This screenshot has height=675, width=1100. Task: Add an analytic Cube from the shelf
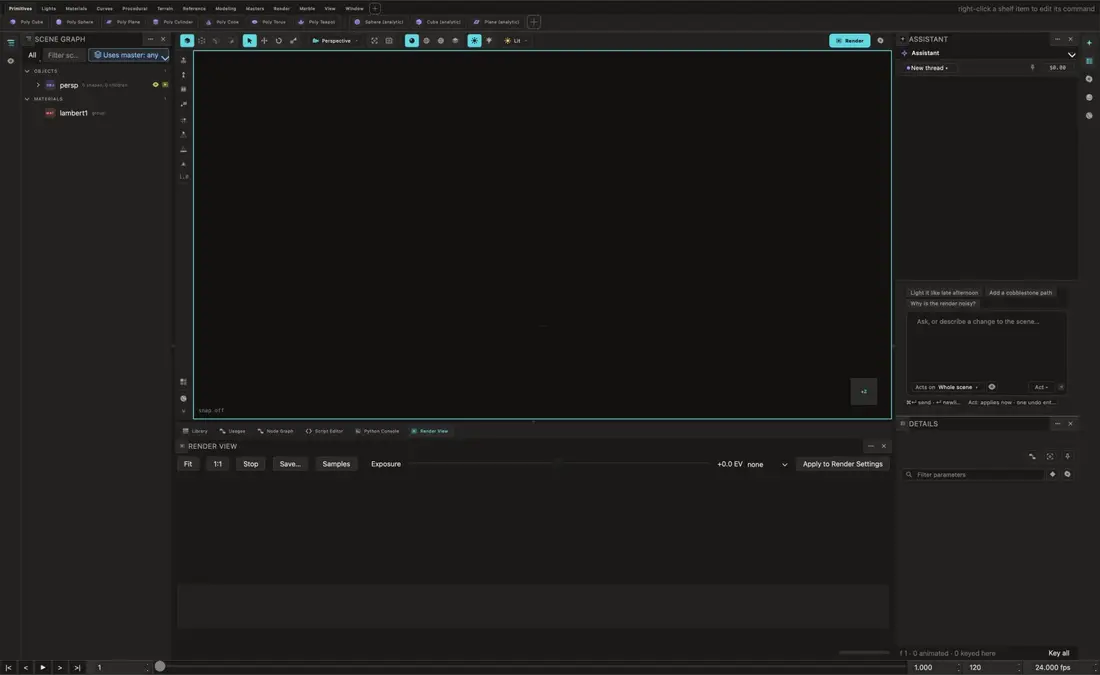(439, 22)
